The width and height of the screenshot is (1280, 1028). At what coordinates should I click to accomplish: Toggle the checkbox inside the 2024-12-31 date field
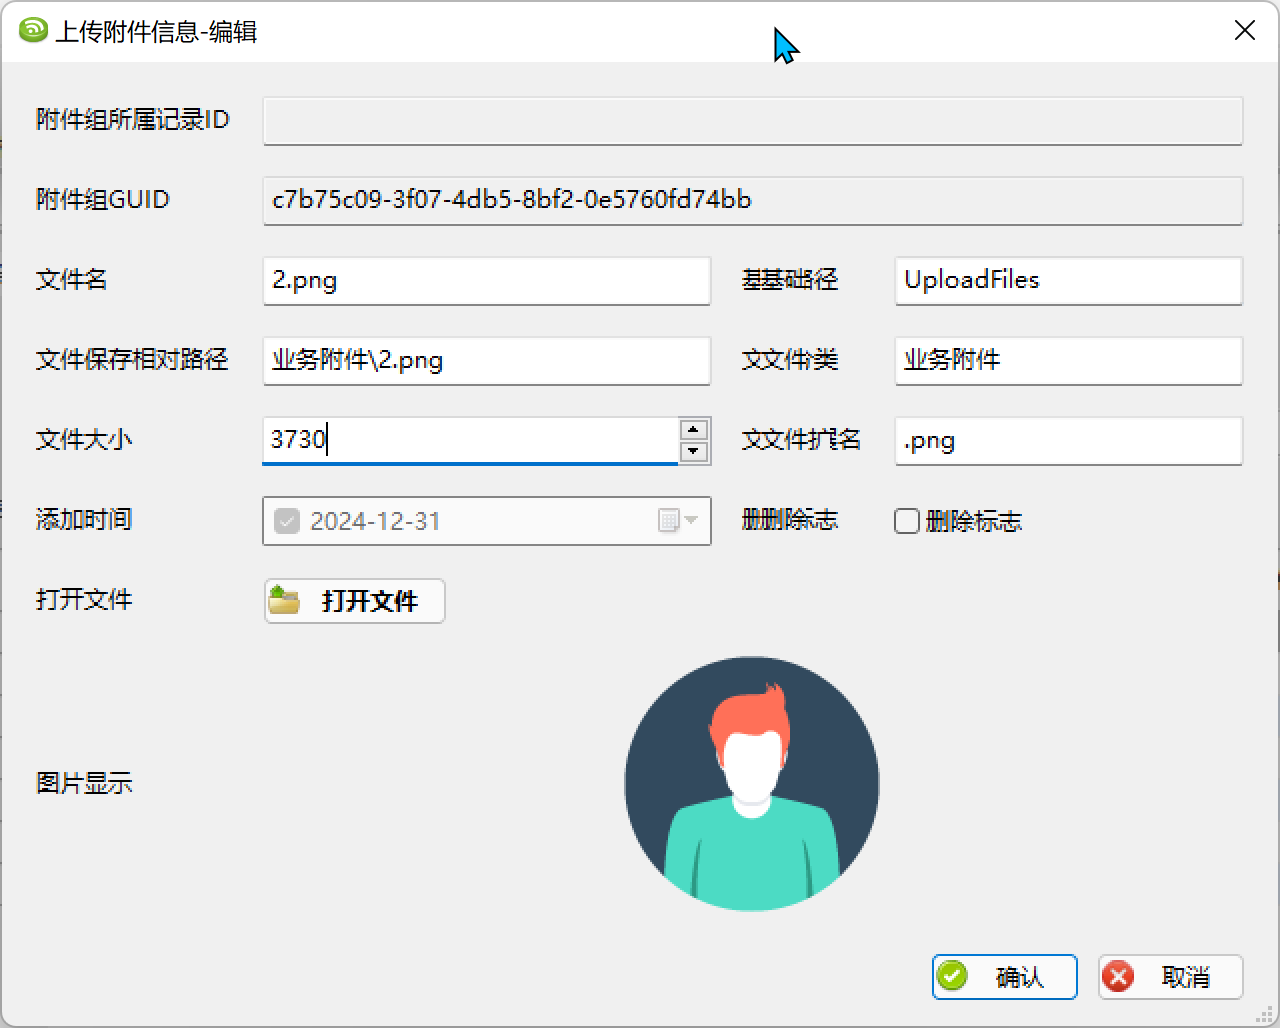pos(287,521)
